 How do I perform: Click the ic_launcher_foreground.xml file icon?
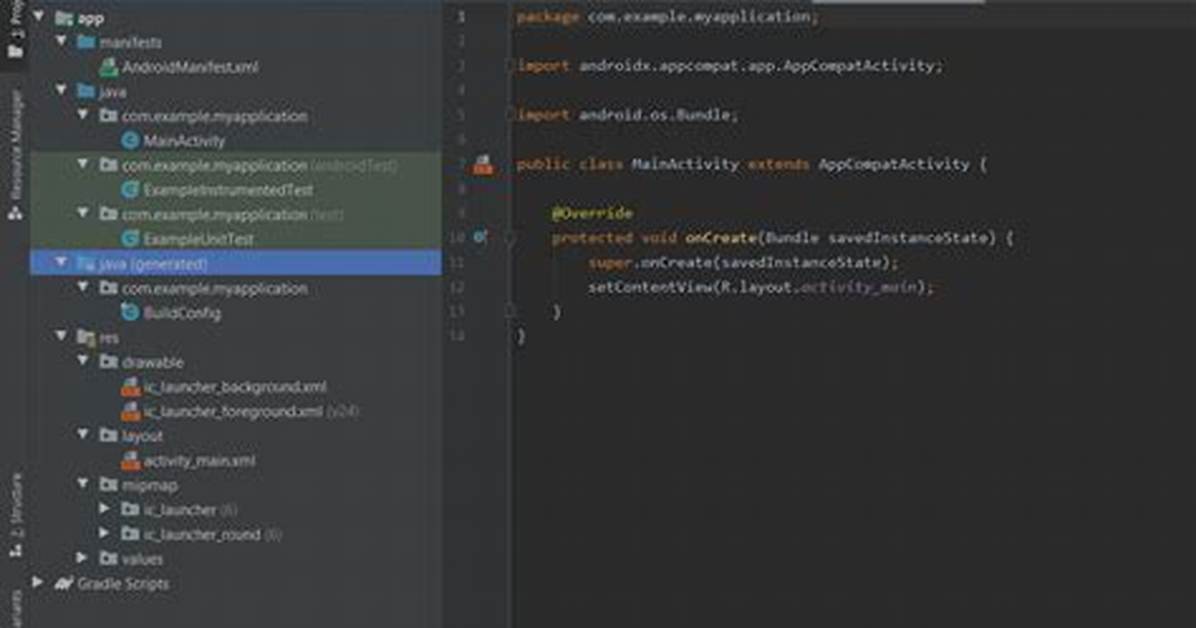point(130,411)
